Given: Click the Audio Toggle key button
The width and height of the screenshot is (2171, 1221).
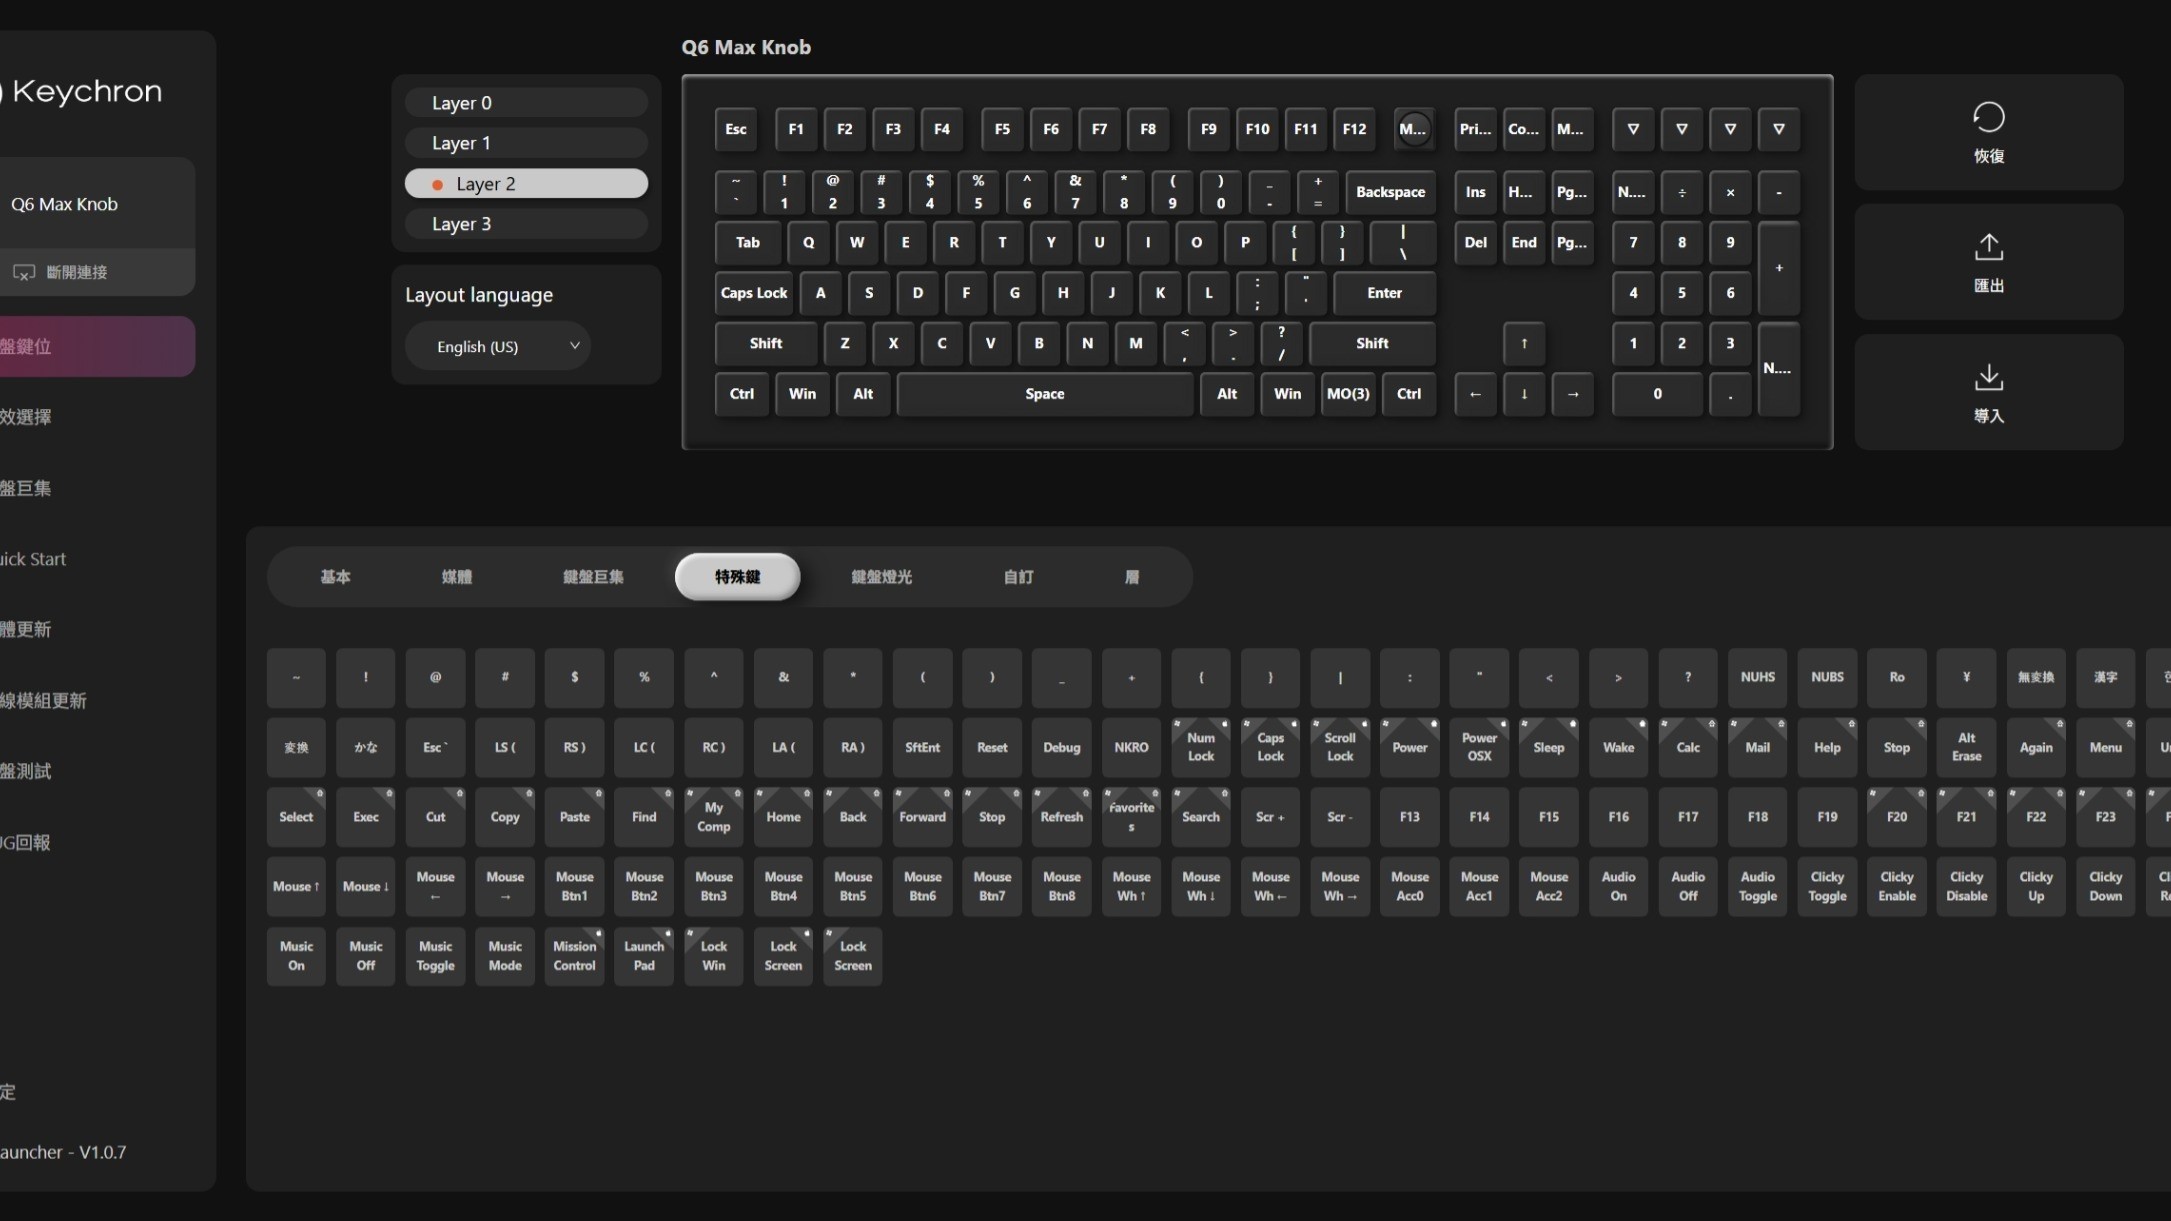Looking at the screenshot, I should coord(1757,886).
